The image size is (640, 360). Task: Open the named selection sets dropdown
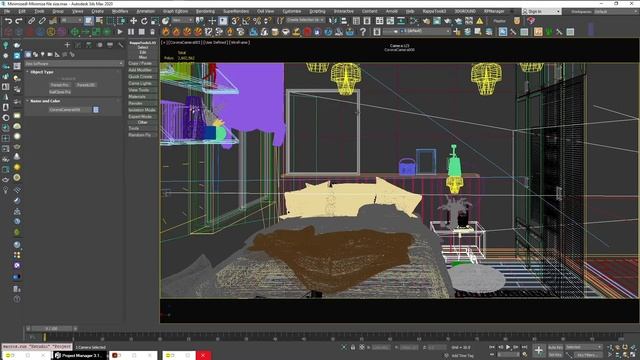305,20
